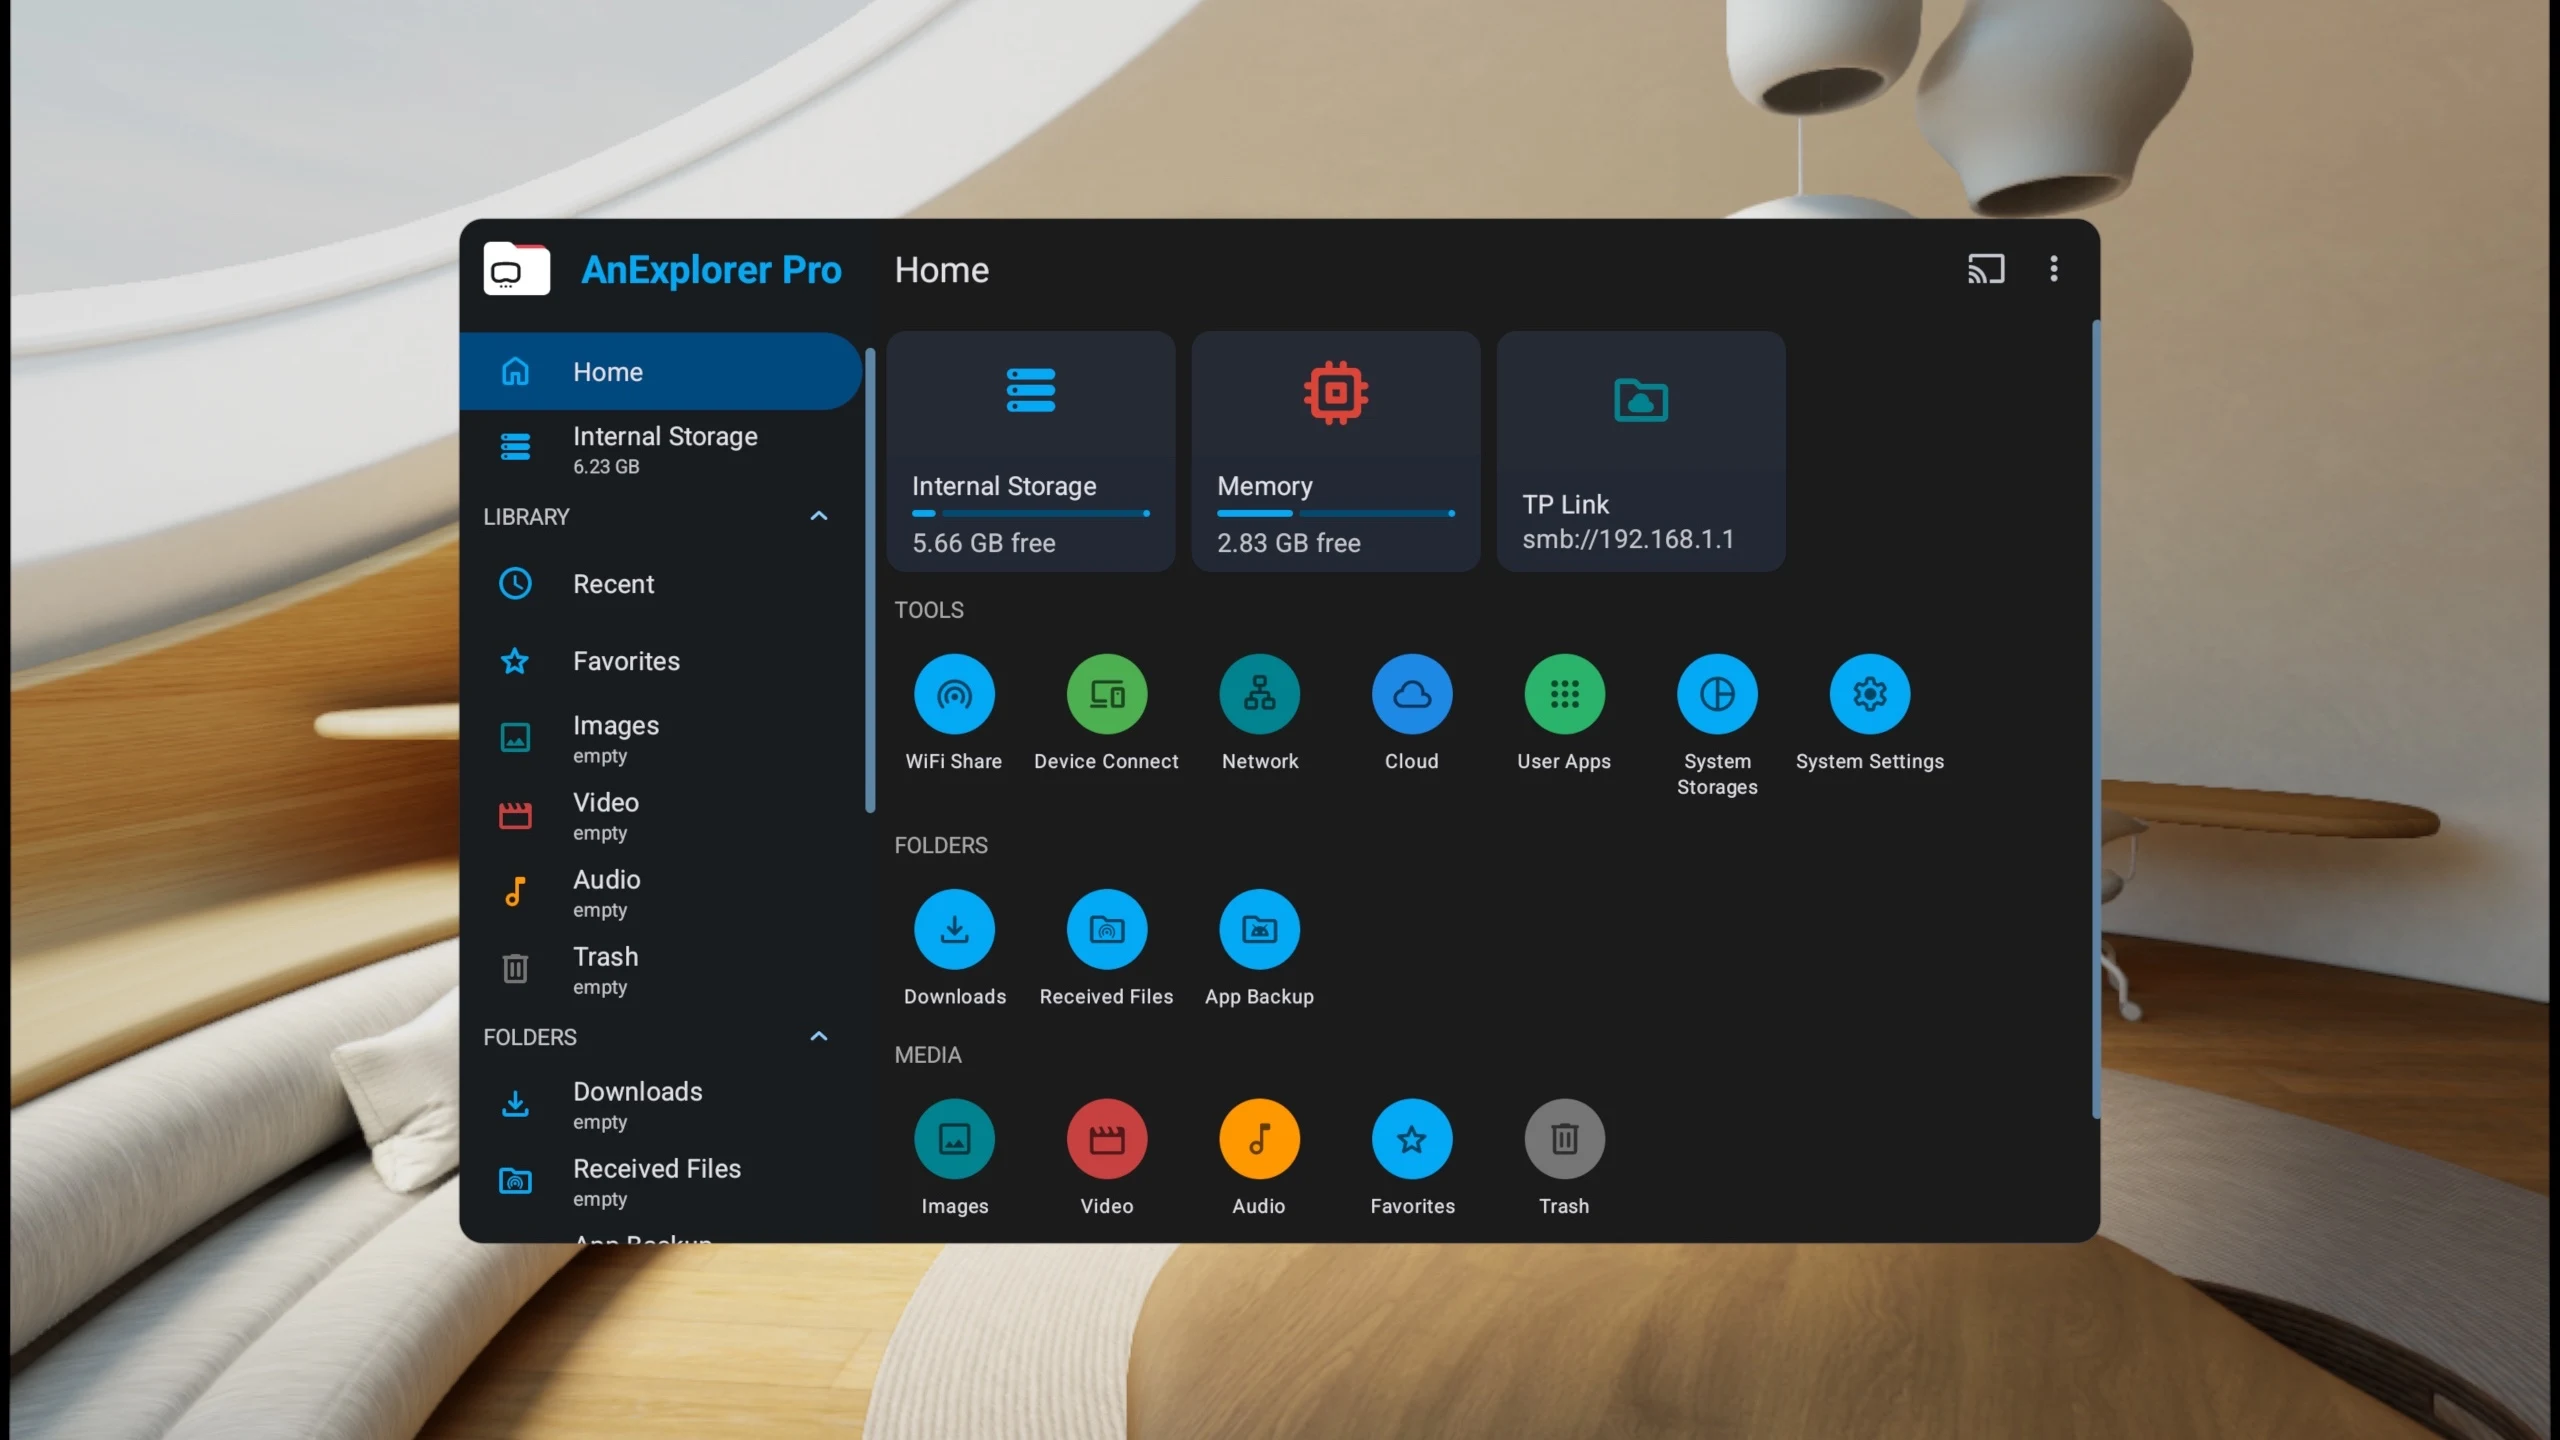Viewport: 2560px width, 1440px height.
Task: Go to Video in sidebar library
Action: [x=660, y=816]
